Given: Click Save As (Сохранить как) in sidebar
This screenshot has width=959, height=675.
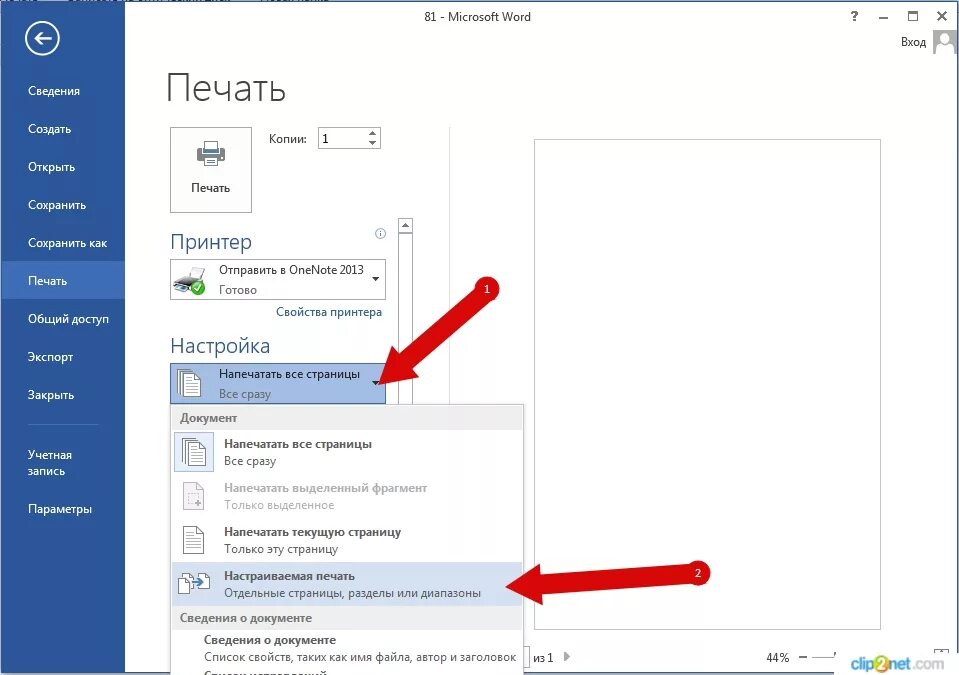Looking at the screenshot, I should tap(67, 243).
